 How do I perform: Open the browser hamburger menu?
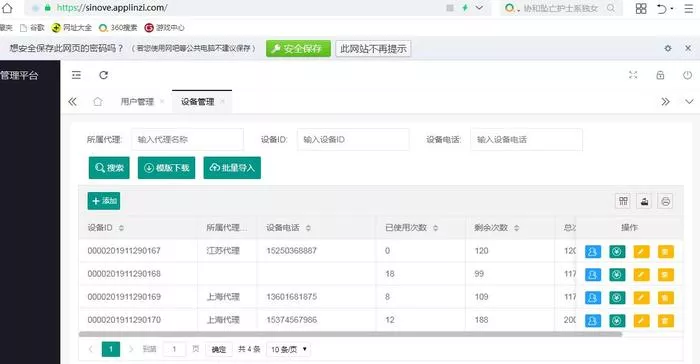pos(689,8)
